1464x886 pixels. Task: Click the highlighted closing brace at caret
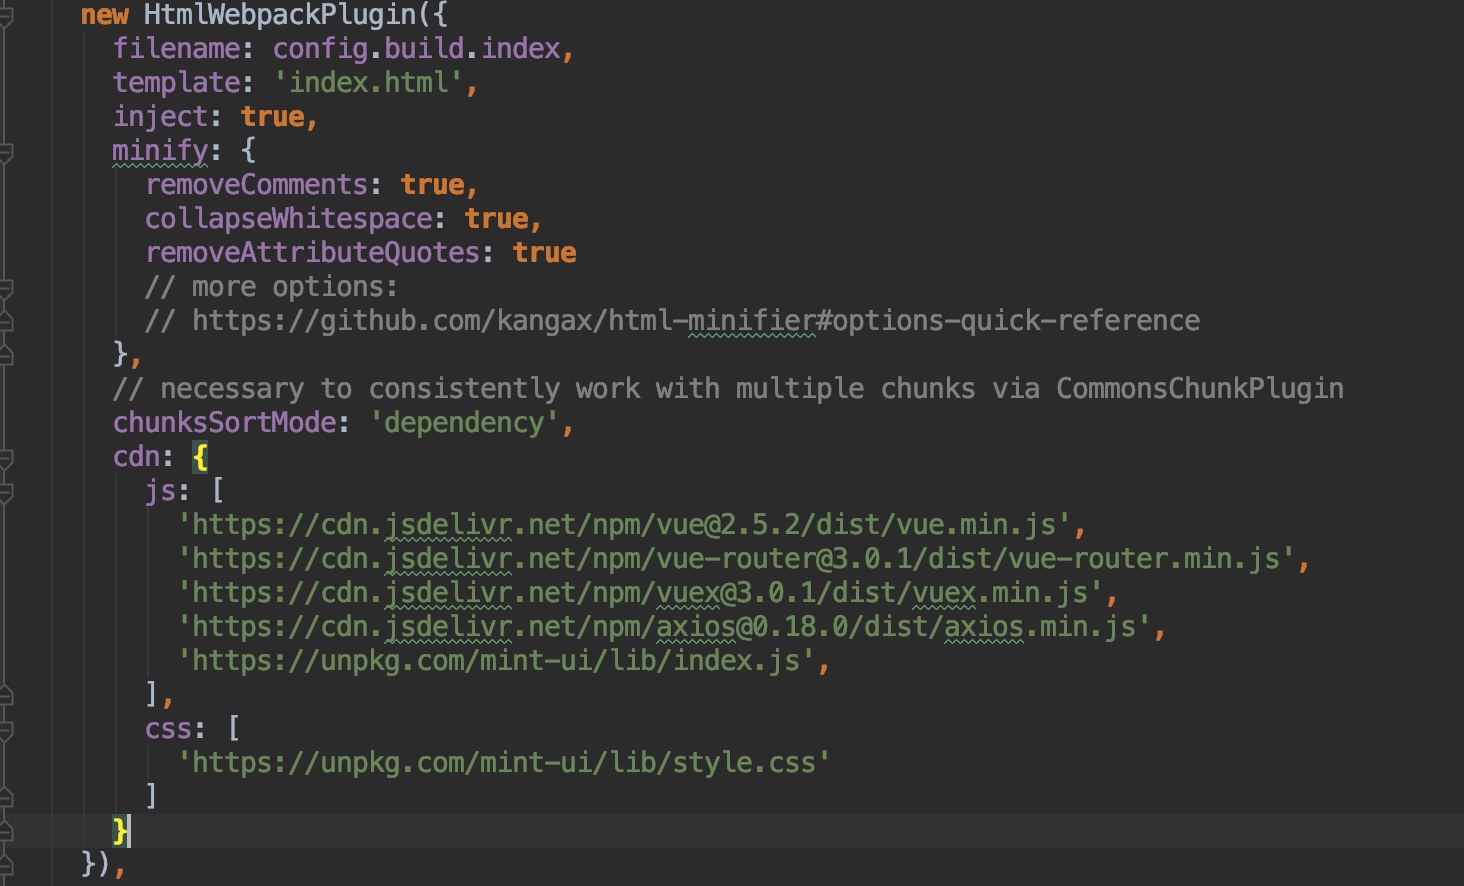click(120, 831)
